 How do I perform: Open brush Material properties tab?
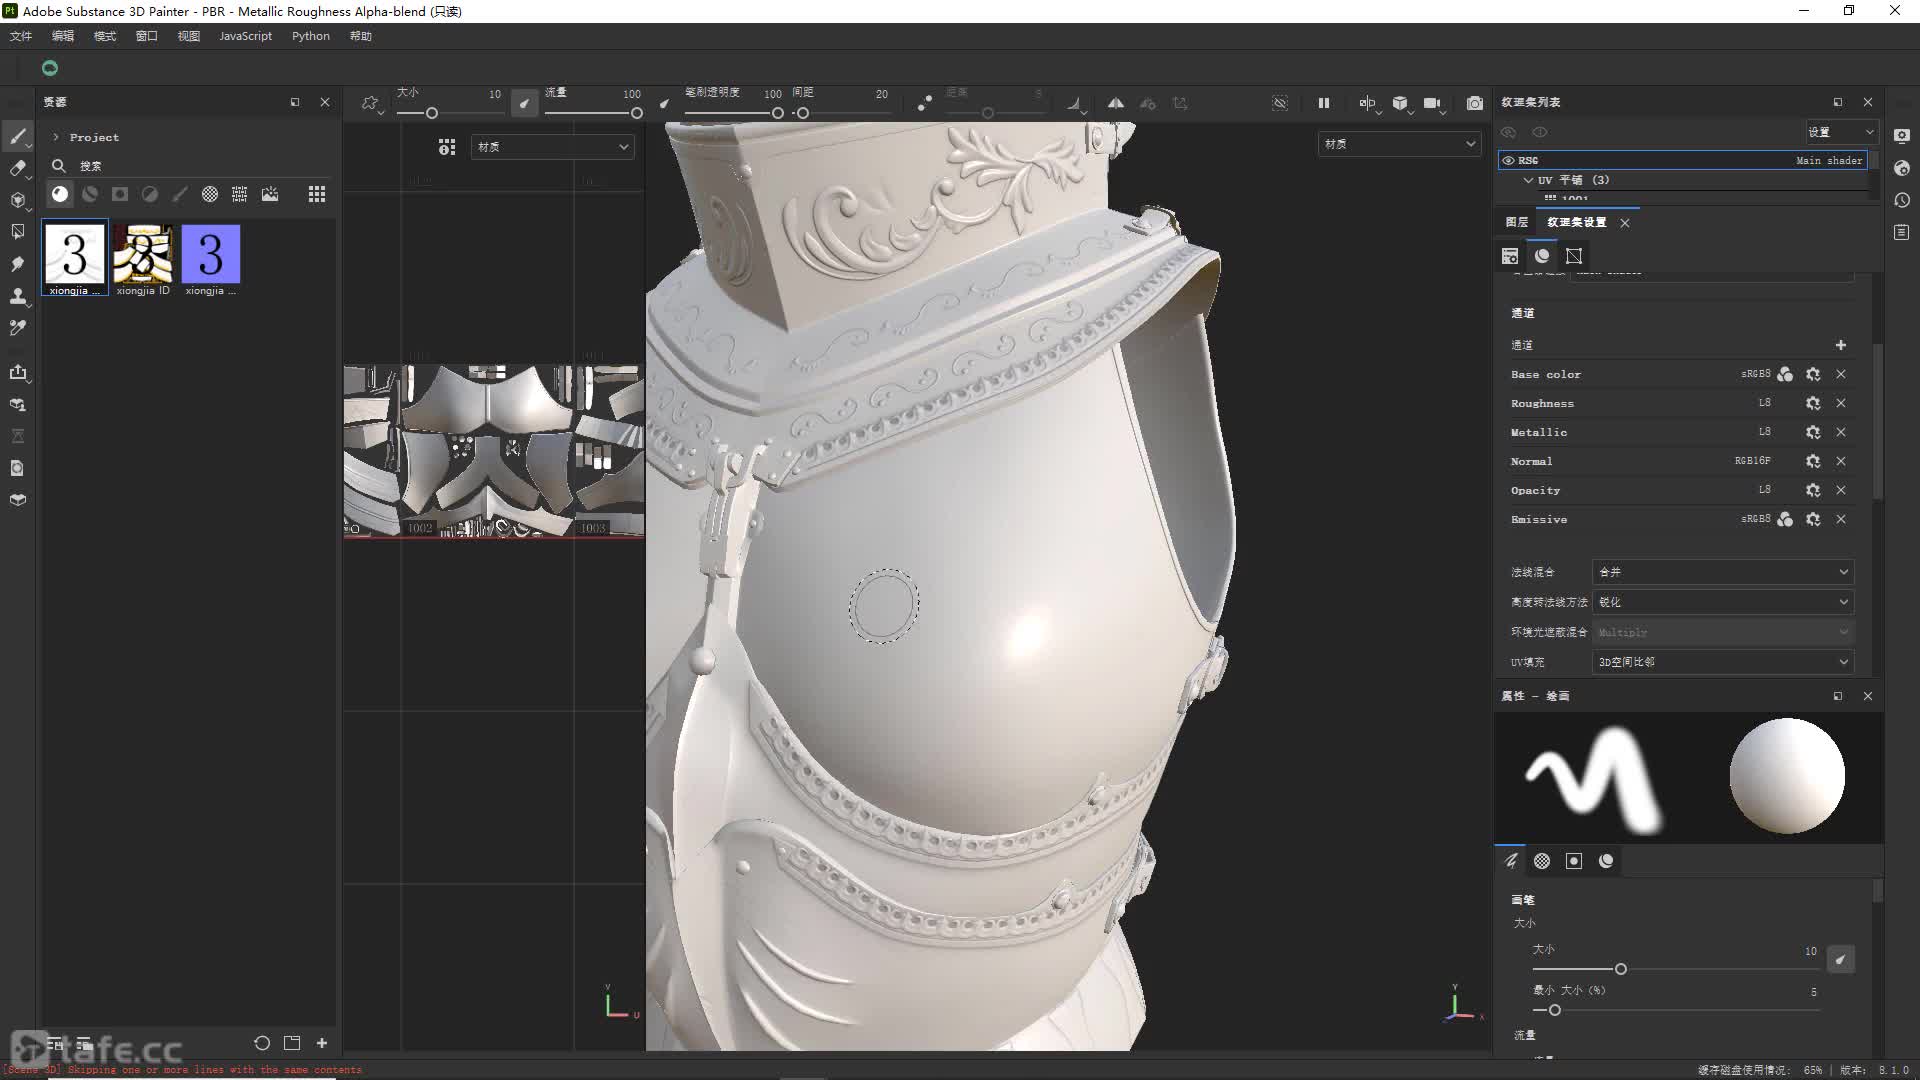(1606, 861)
